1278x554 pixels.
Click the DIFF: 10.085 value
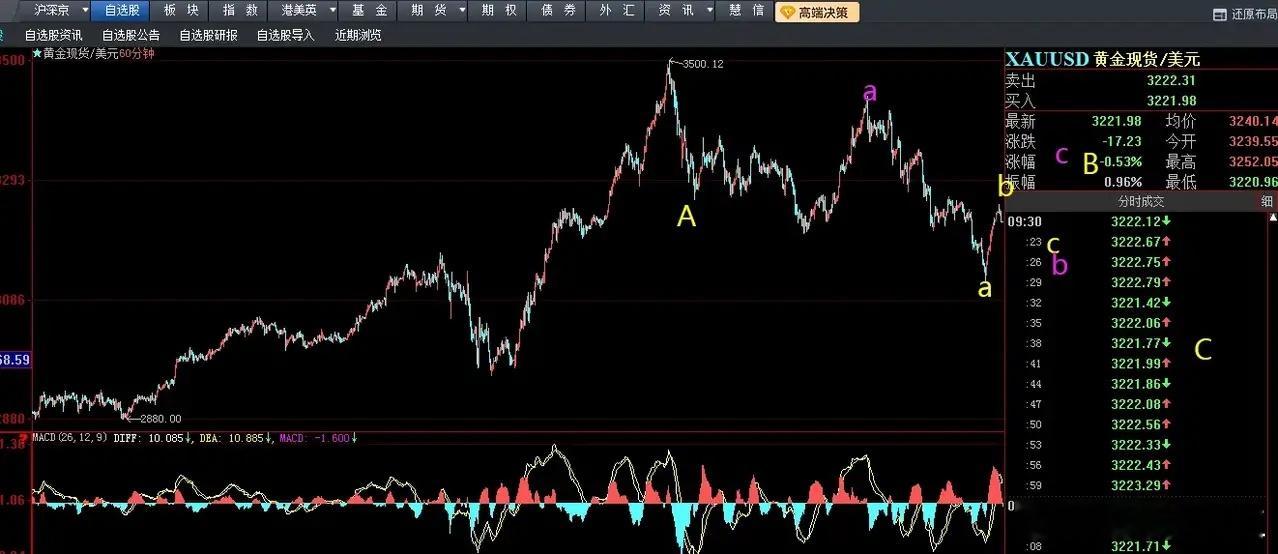coord(151,438)
